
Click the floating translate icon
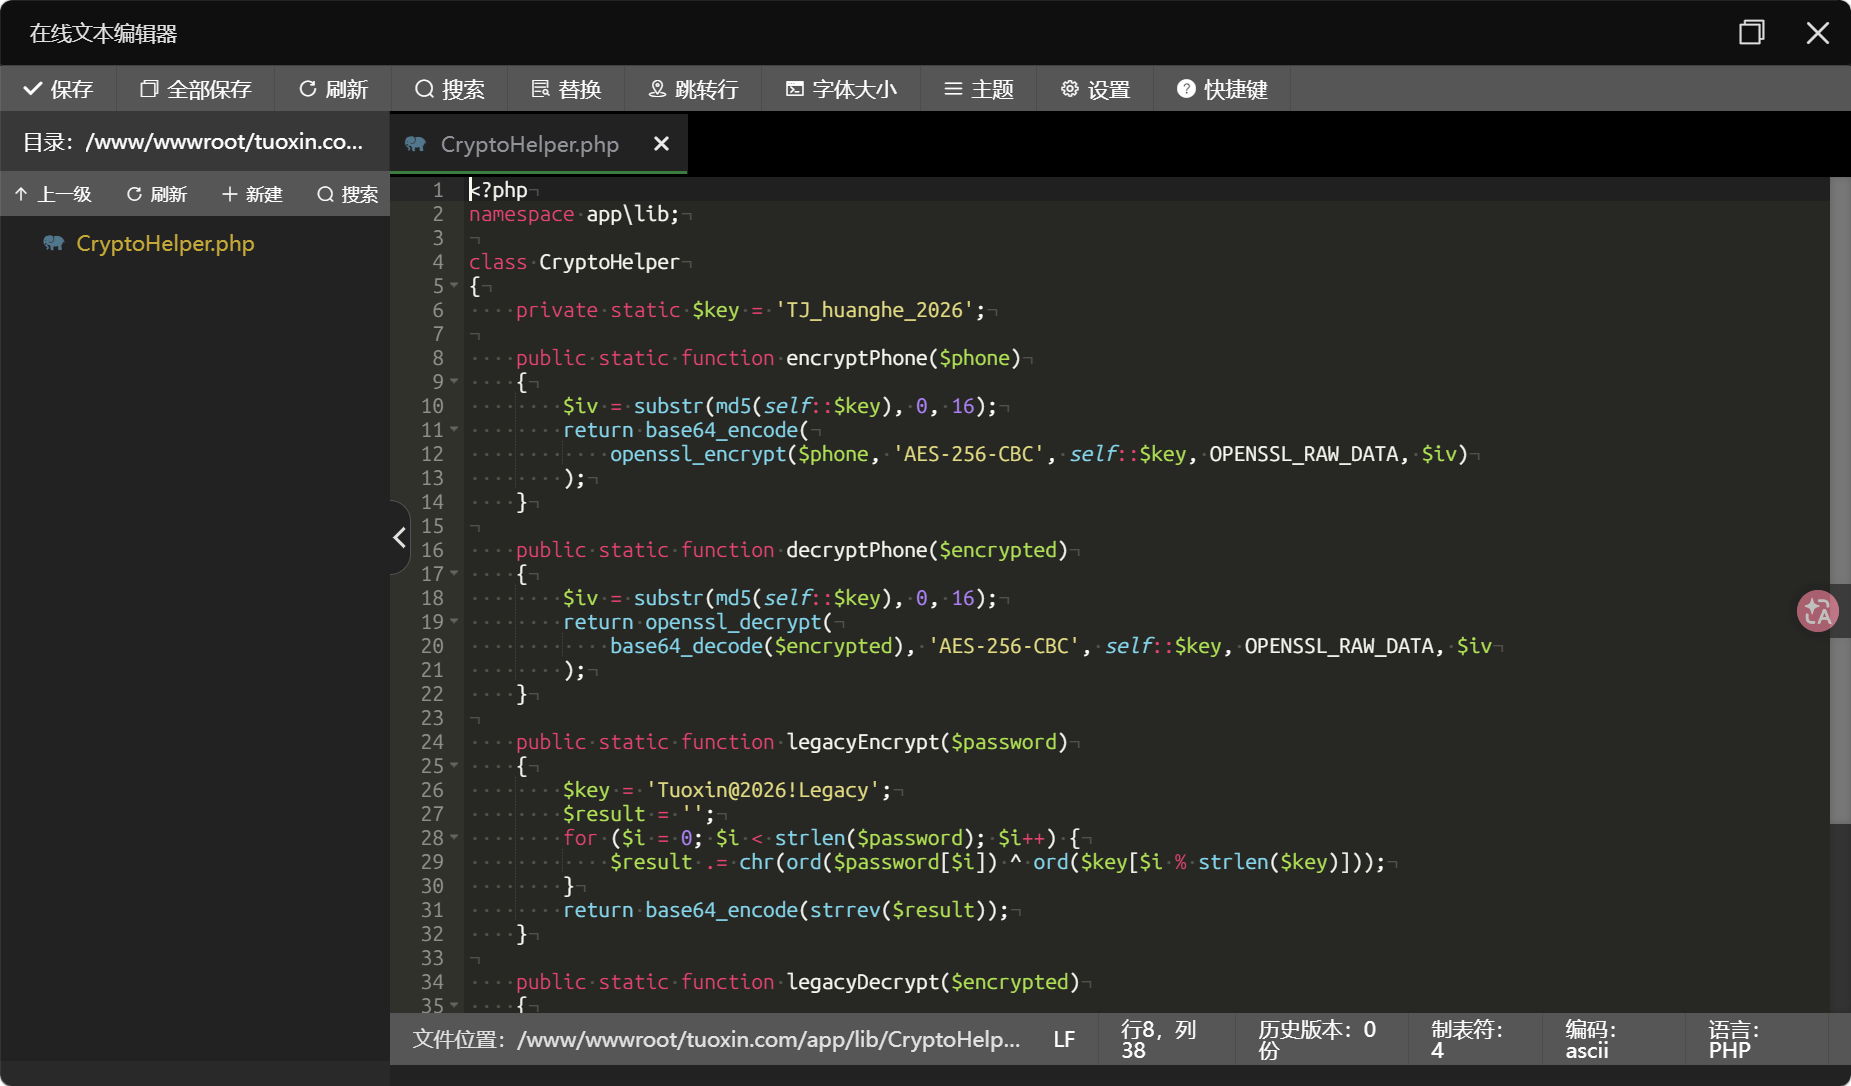coord(1817,611)
